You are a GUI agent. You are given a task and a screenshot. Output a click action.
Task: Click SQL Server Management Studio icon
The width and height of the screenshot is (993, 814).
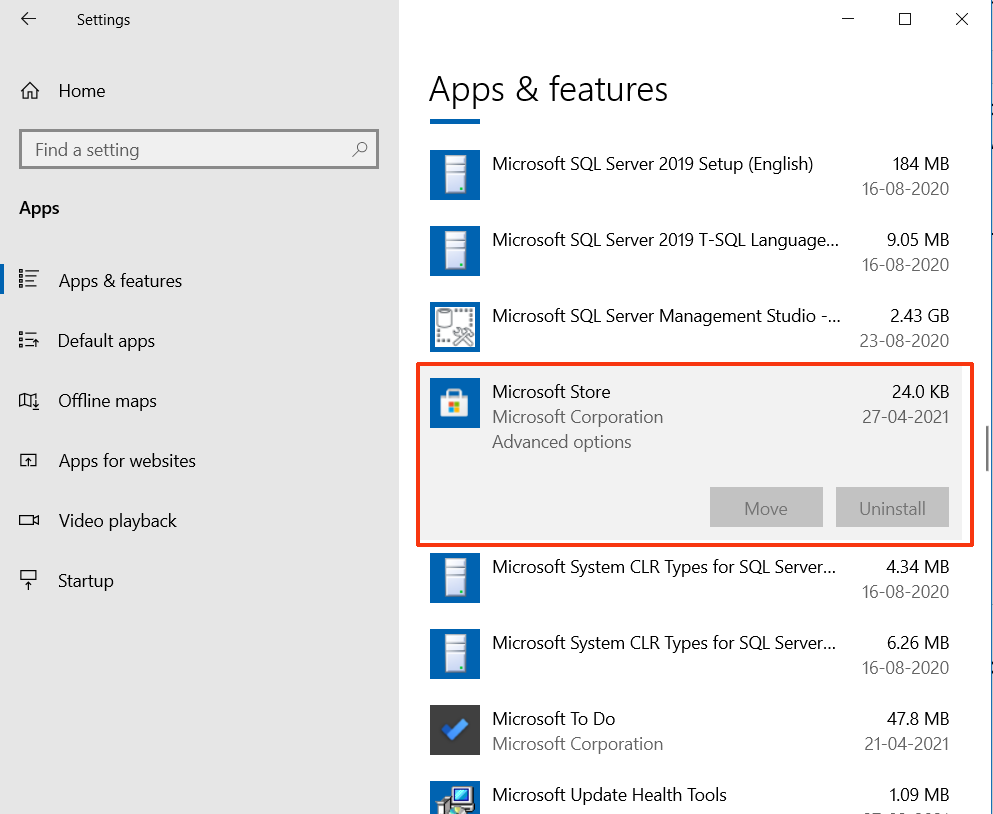pyautogui.click(x=455, y=327)
